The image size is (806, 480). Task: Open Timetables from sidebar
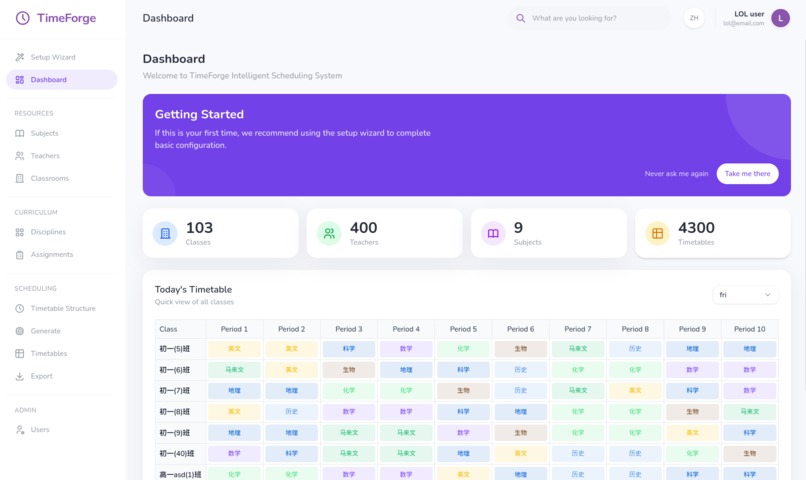click(x=62, y=354)
